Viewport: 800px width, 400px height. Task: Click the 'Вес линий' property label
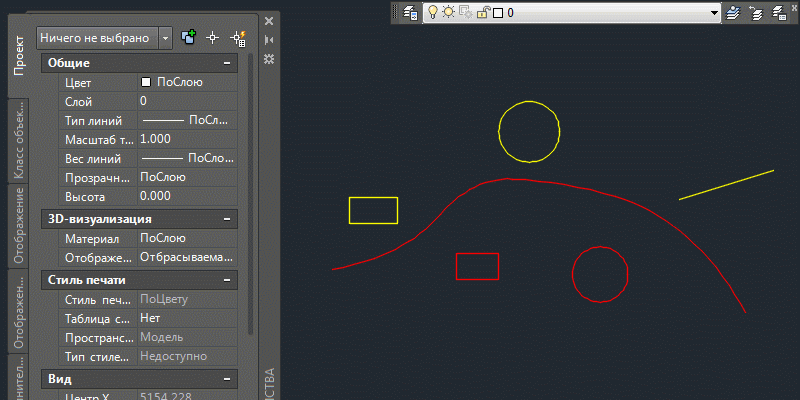tap(93, 159)
